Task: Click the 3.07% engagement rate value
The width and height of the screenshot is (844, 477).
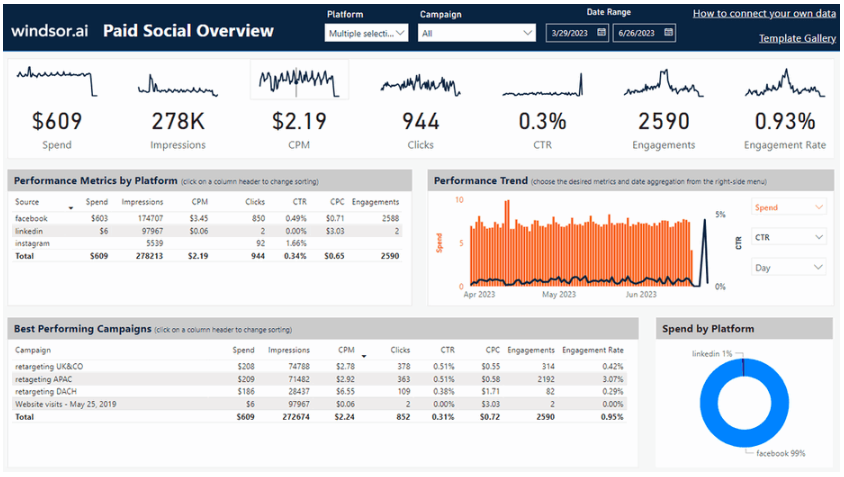Action: coord(613,379)
